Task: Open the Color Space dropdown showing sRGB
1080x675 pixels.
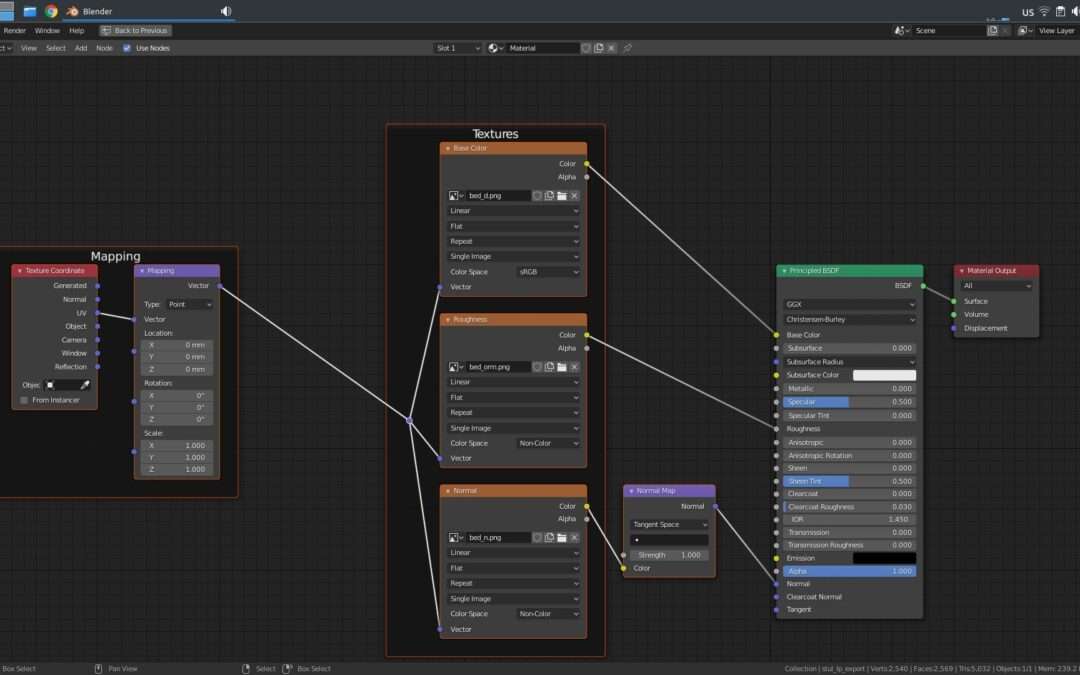Action: pyautogui.click(x=547, y=271)
